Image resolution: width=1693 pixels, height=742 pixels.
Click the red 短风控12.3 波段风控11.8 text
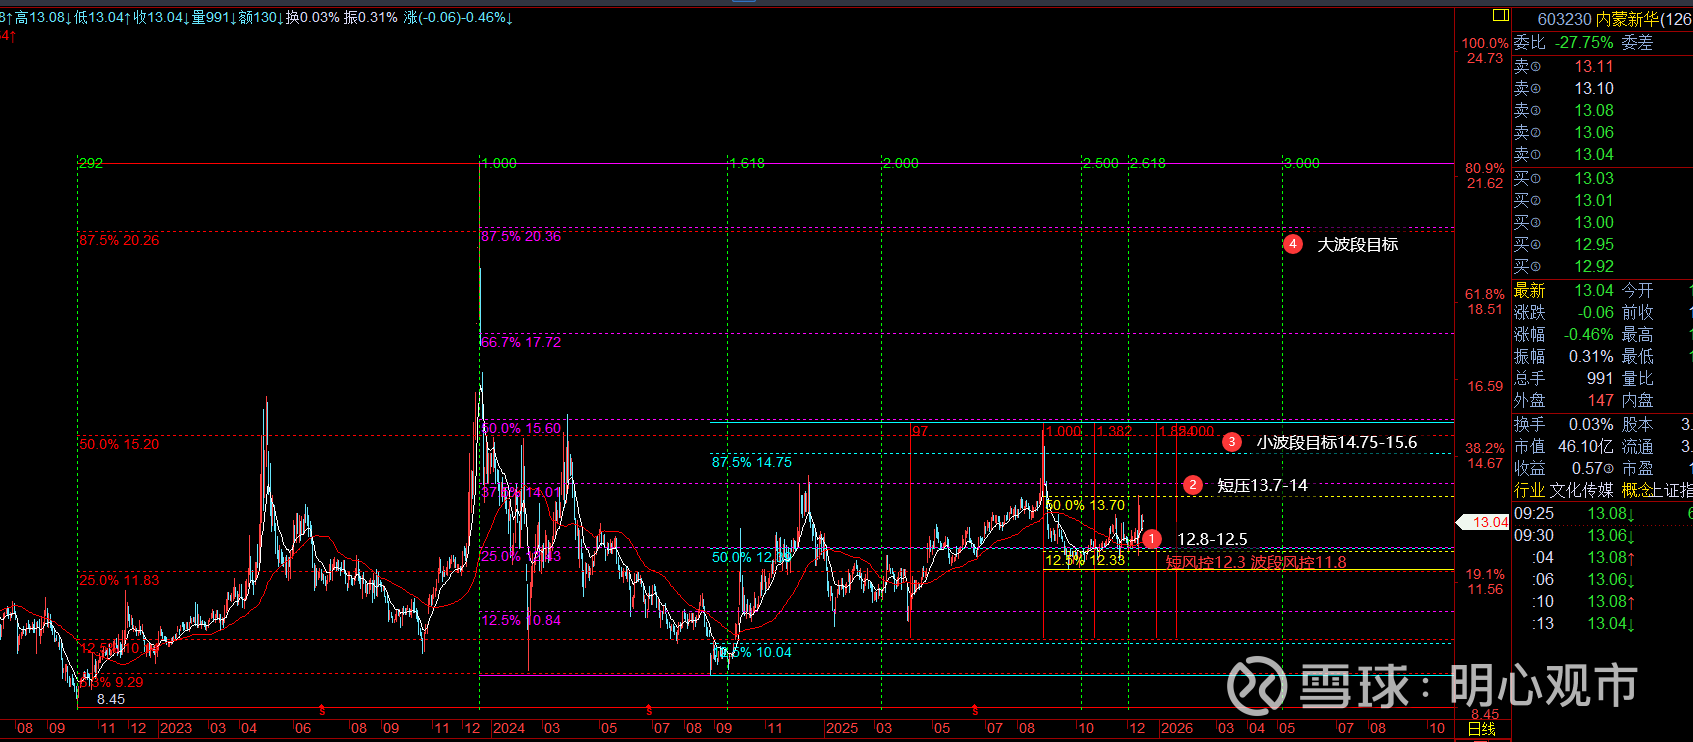click(1256, 562)
